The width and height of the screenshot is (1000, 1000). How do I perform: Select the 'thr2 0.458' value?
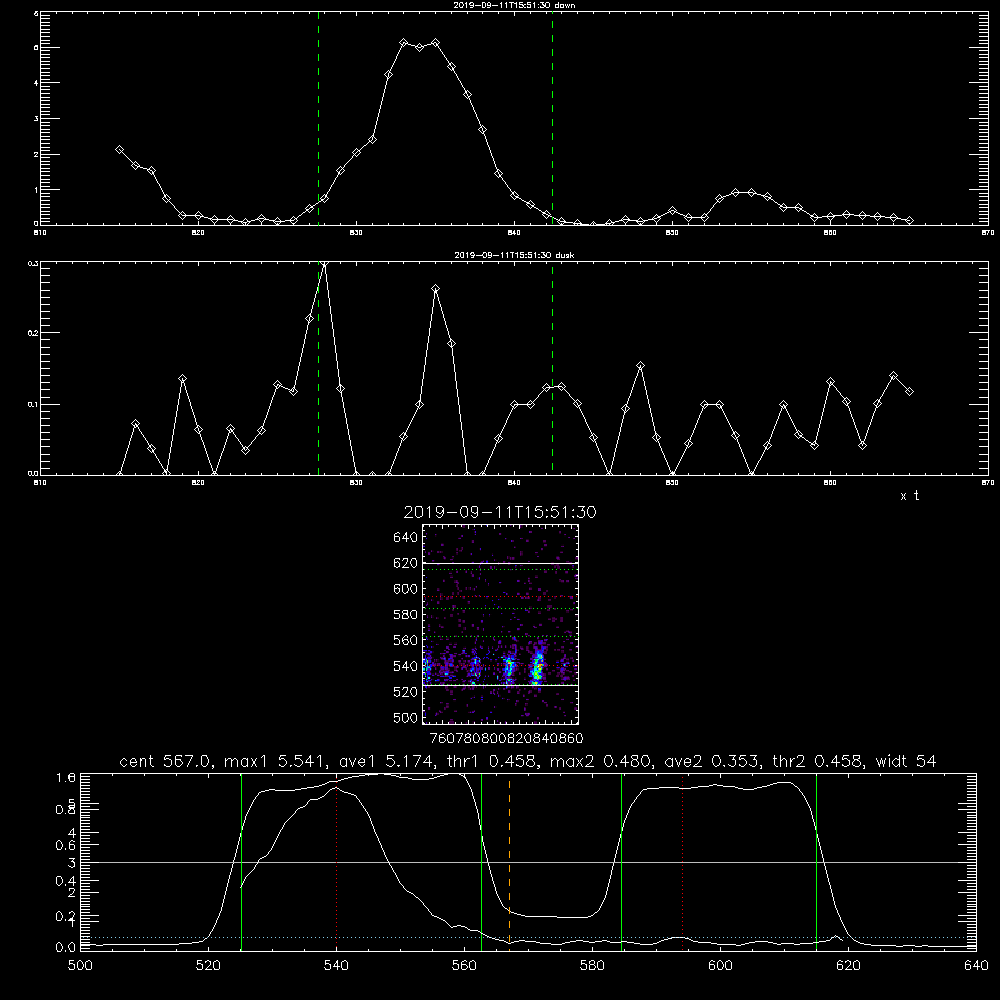pyautogui.click(x=819, y=761)
